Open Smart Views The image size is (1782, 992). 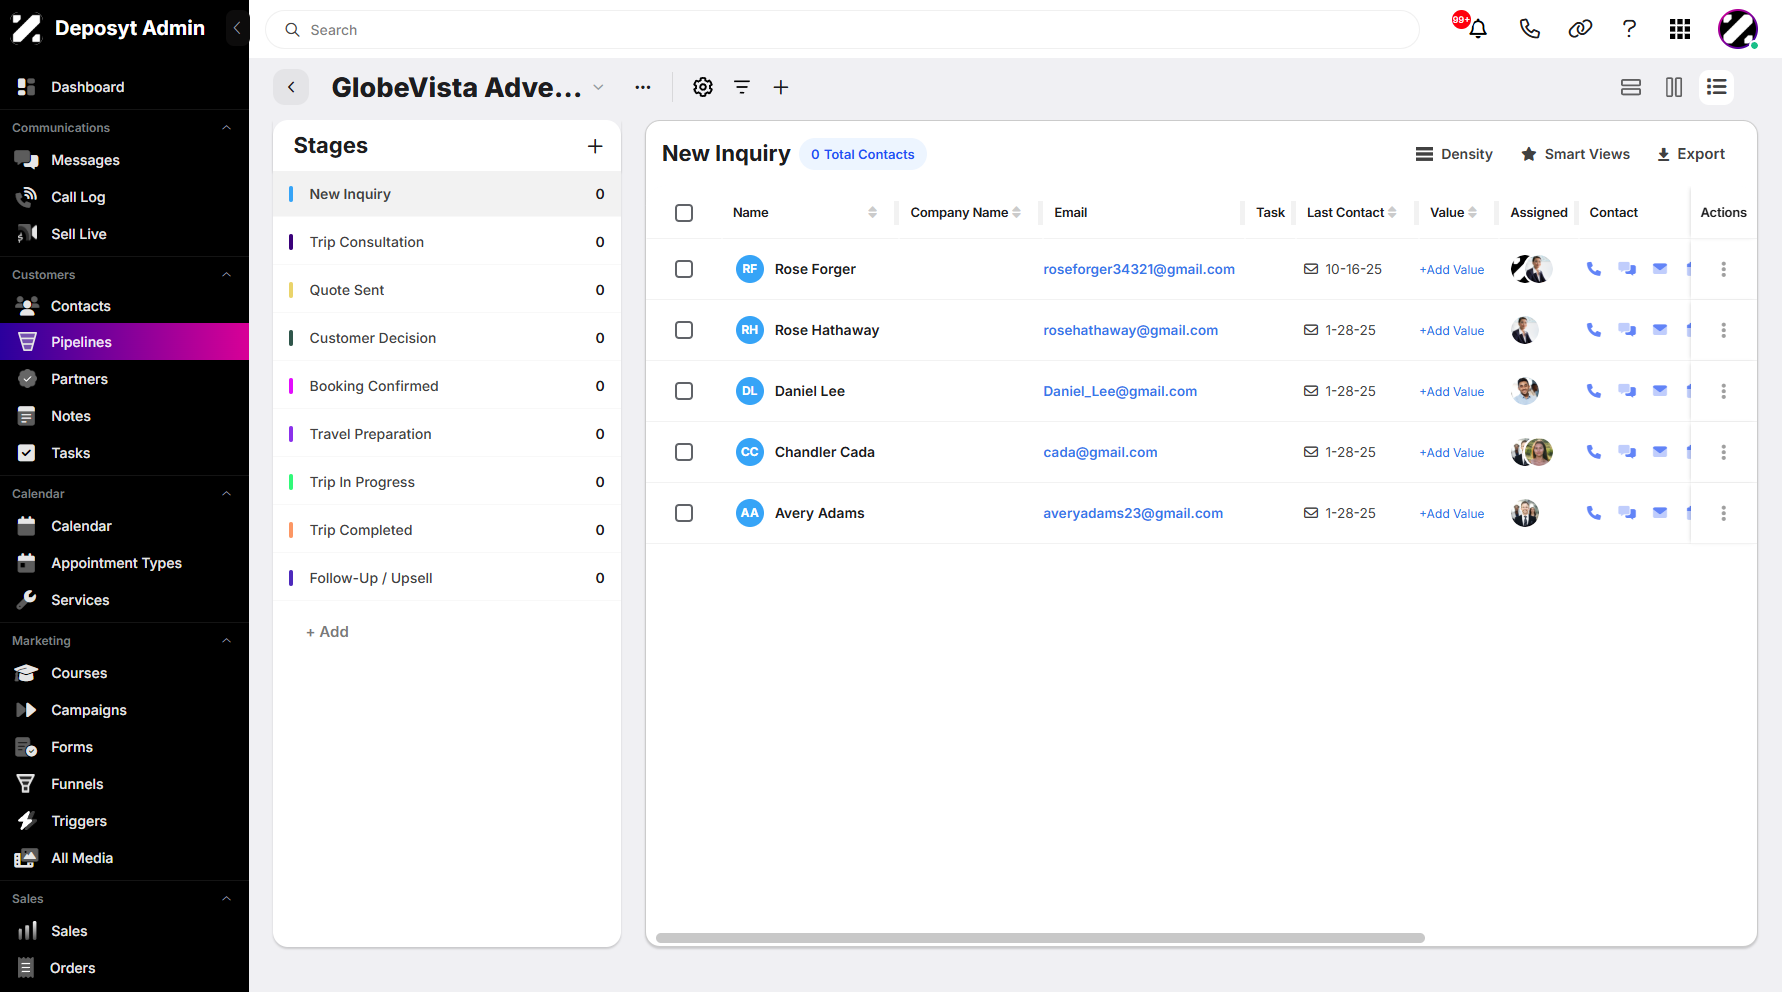click(1575, 154)
